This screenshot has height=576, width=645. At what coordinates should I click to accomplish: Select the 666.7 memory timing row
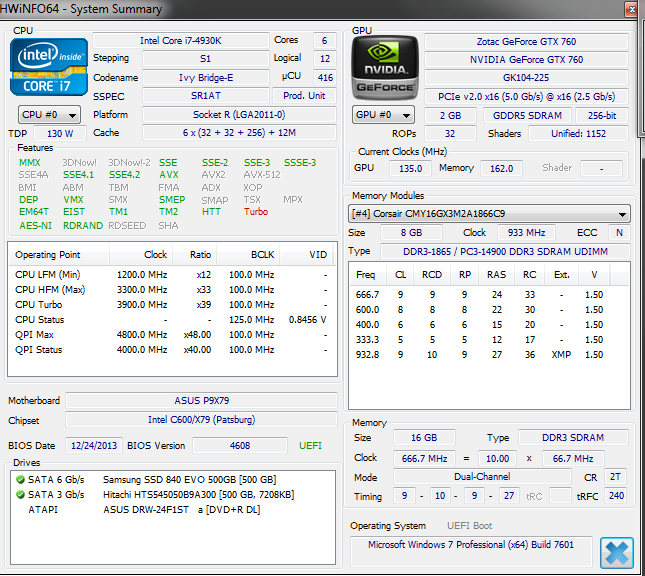coord(489,295)
